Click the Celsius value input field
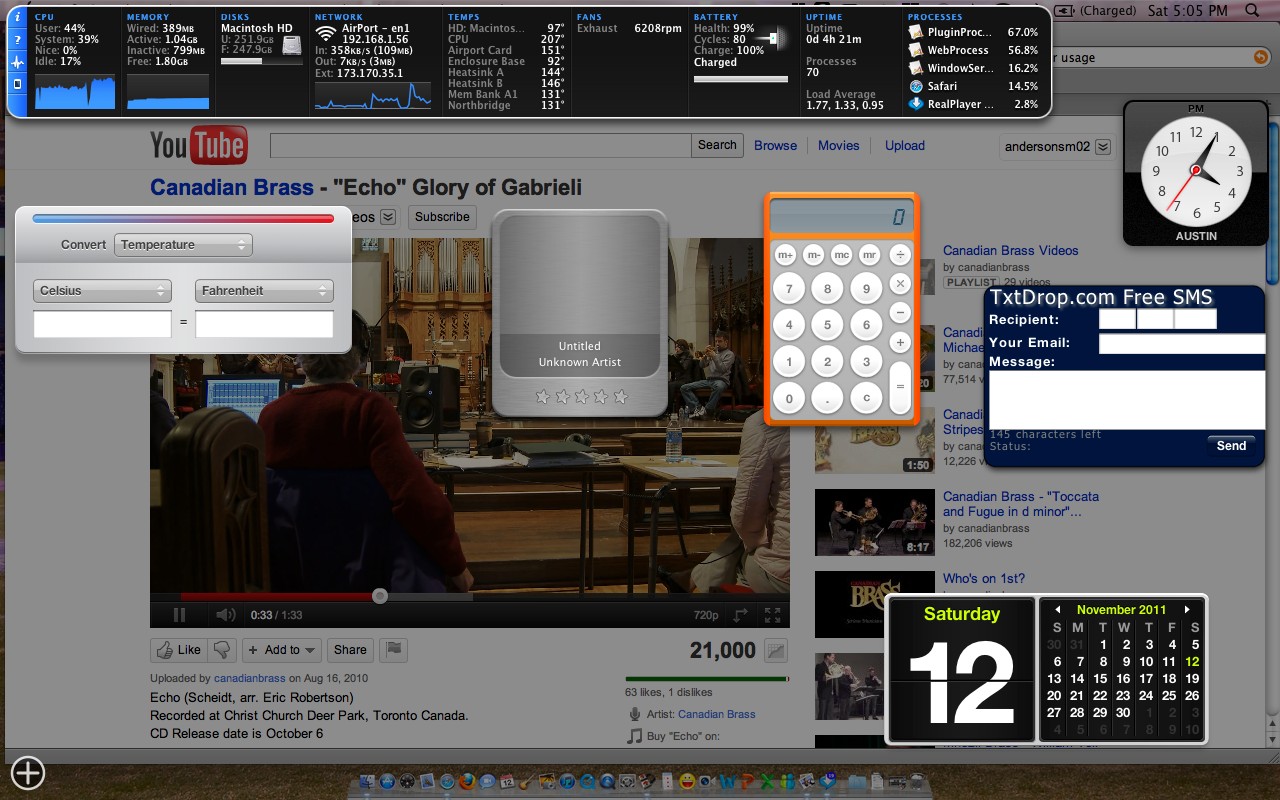This screenshot has height=800, width=1280. point(102,324)
